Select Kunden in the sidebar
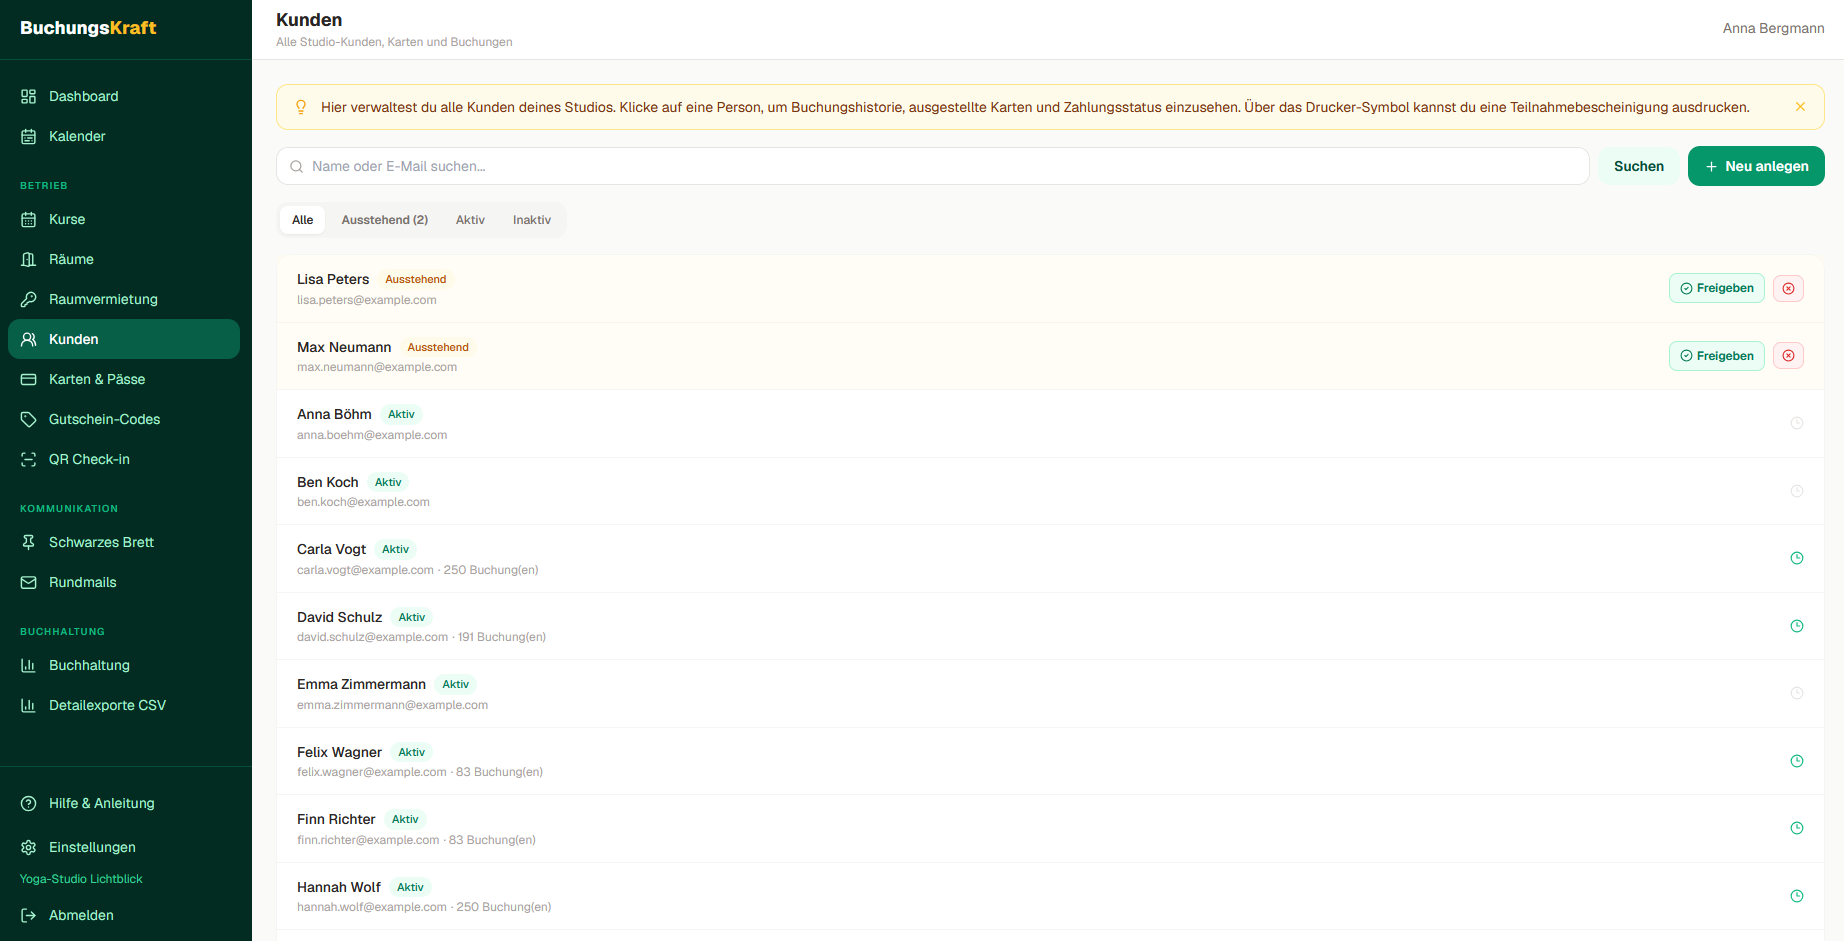The height and width of the screenshot is (941, 1844). [x=124, y=339]
